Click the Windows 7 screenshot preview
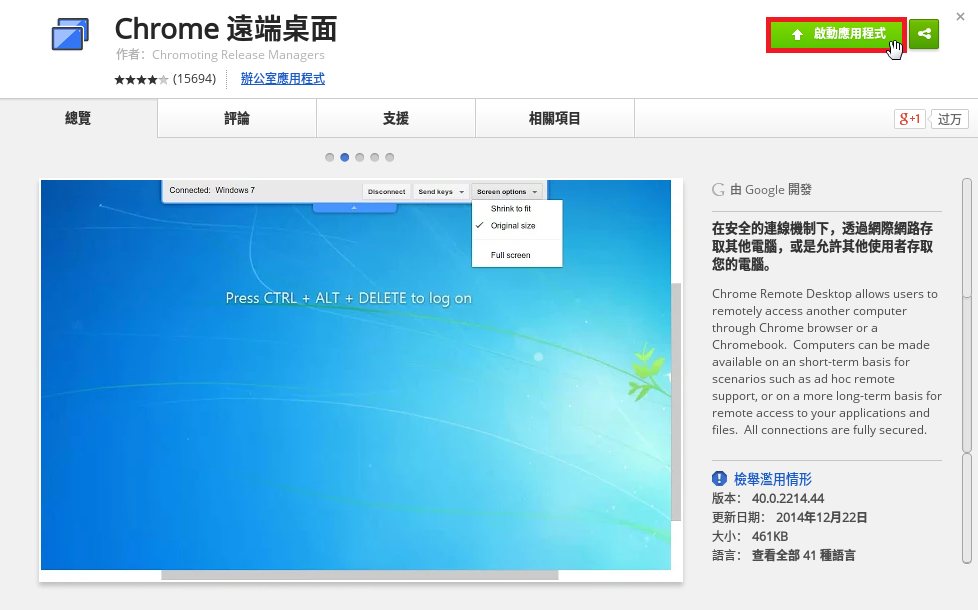 pos(361,380)
